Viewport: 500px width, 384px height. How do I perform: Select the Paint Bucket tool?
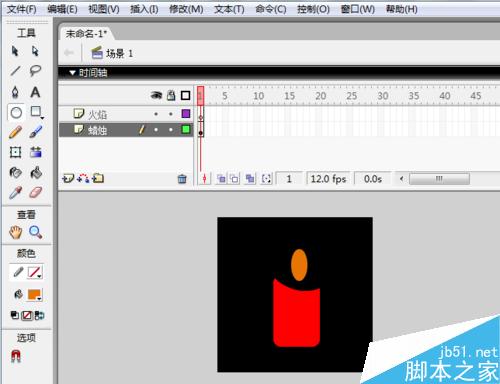(x=36, y=172)
